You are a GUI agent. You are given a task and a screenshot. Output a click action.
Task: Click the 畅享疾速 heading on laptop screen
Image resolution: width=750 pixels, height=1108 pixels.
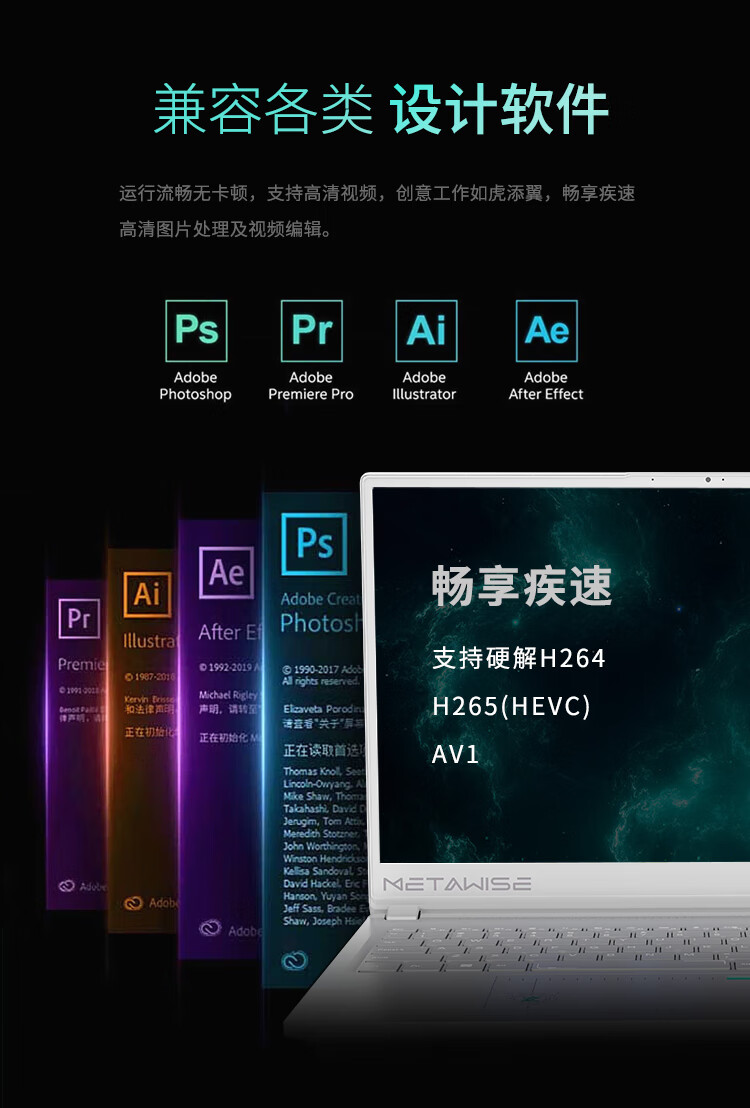coord(522,585)
